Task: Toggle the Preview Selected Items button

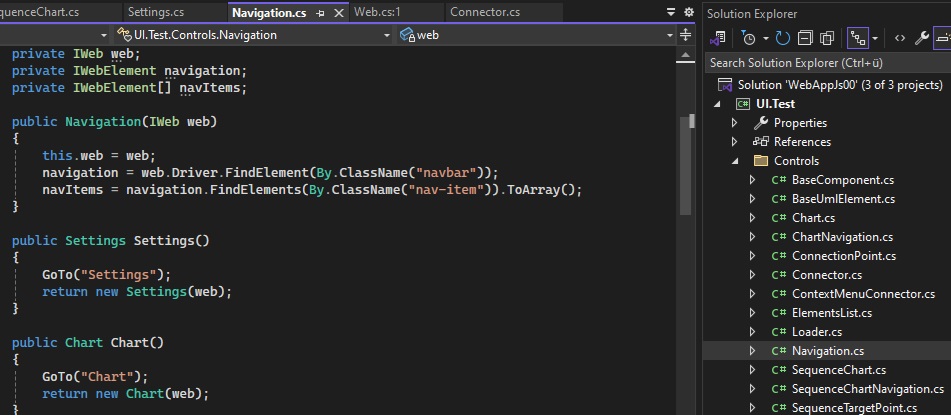Action: tap(943, 39)
